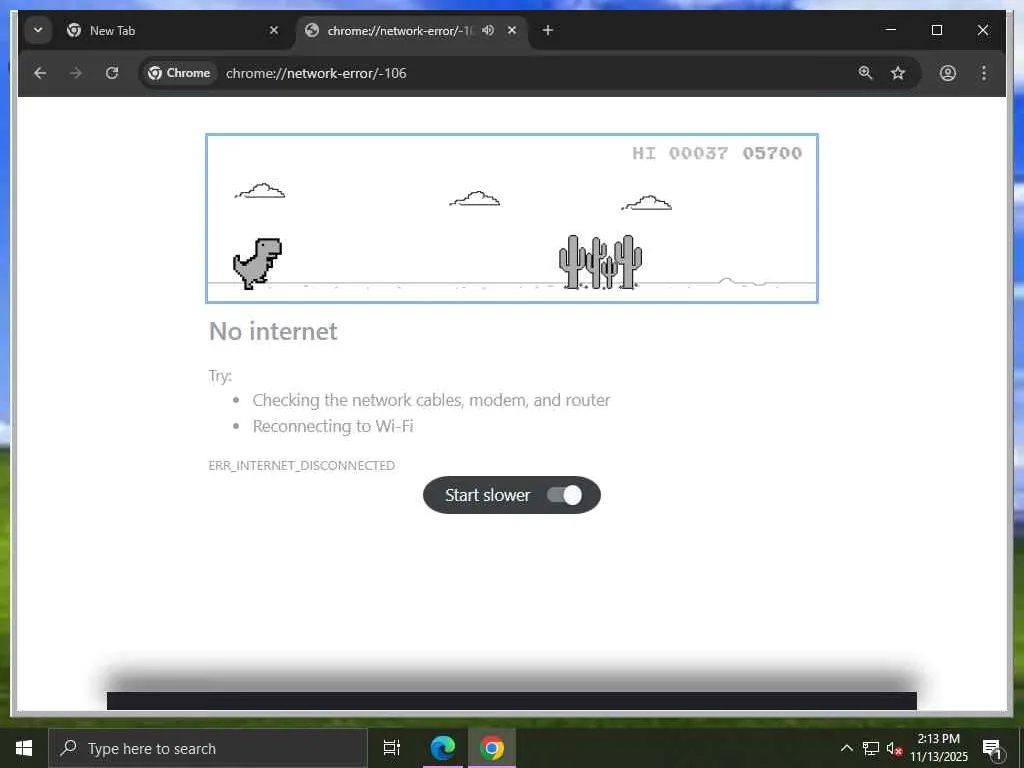Click the cactus cluster obstacle

[600, 262]
